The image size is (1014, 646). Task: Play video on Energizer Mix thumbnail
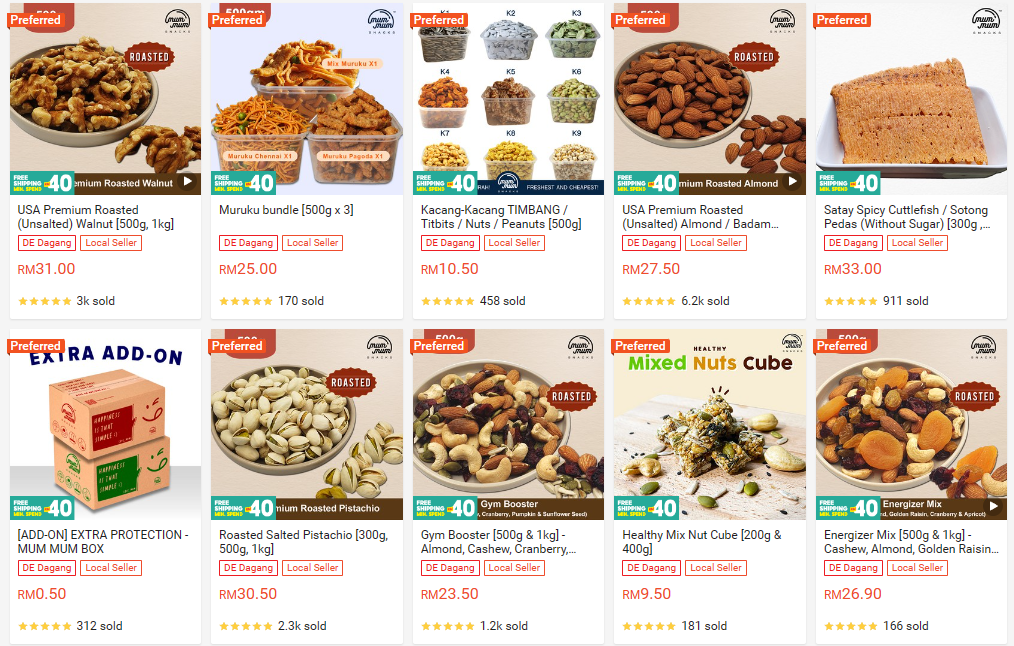tap(994, 506)
